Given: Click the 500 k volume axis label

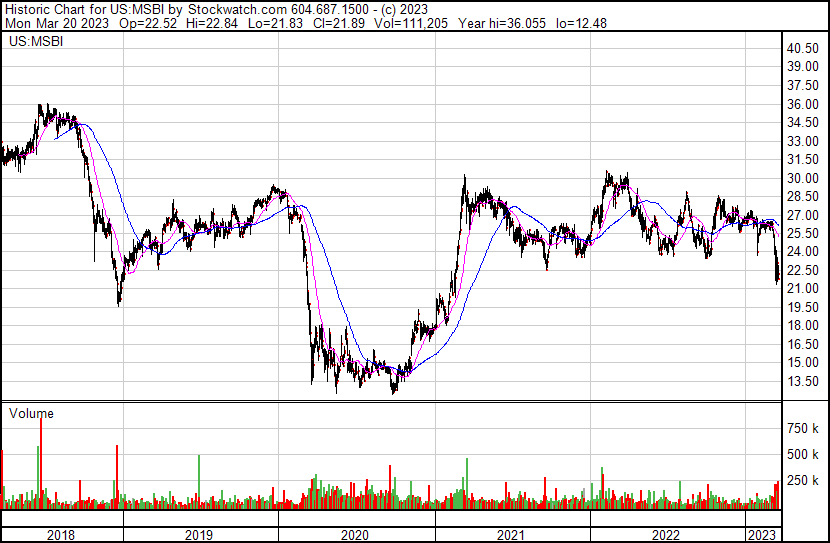Looking at the screenshot, I should (804, 455).
